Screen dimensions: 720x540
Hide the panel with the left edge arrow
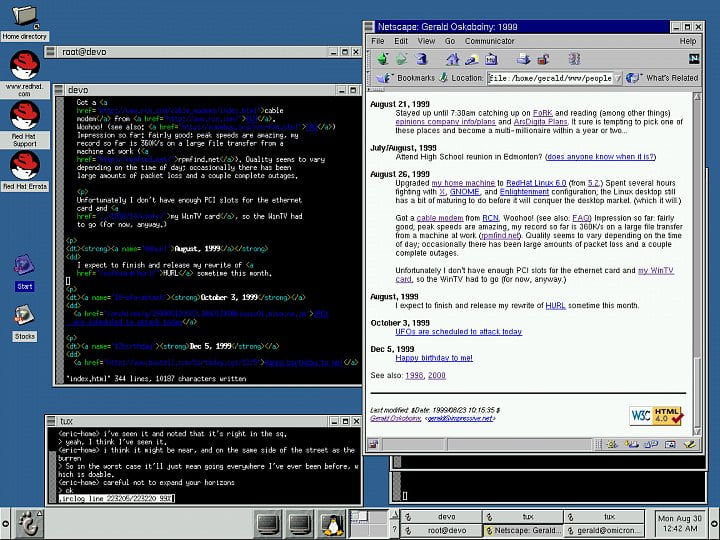click(5, 524)
